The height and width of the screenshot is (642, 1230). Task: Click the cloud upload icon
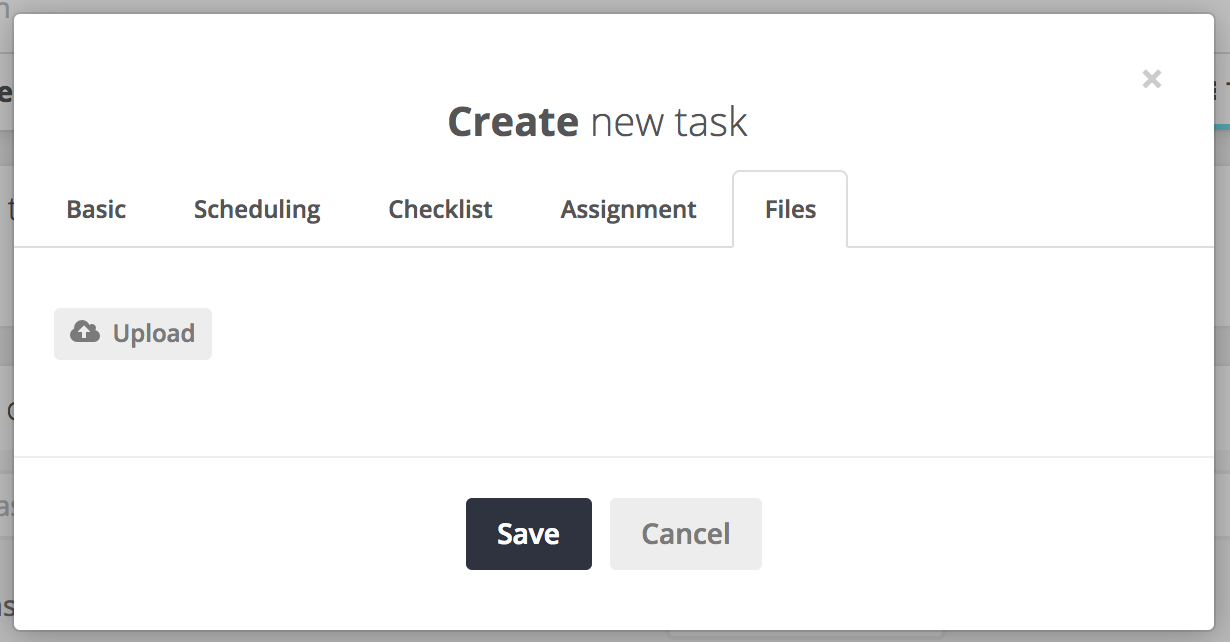click(x=85, y=332)
